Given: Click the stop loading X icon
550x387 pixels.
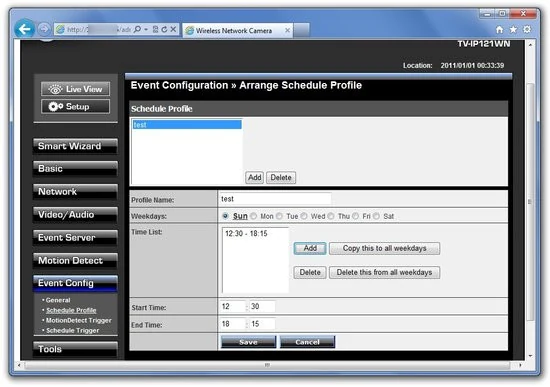Looking at the screenshot, I should (173, 29).
